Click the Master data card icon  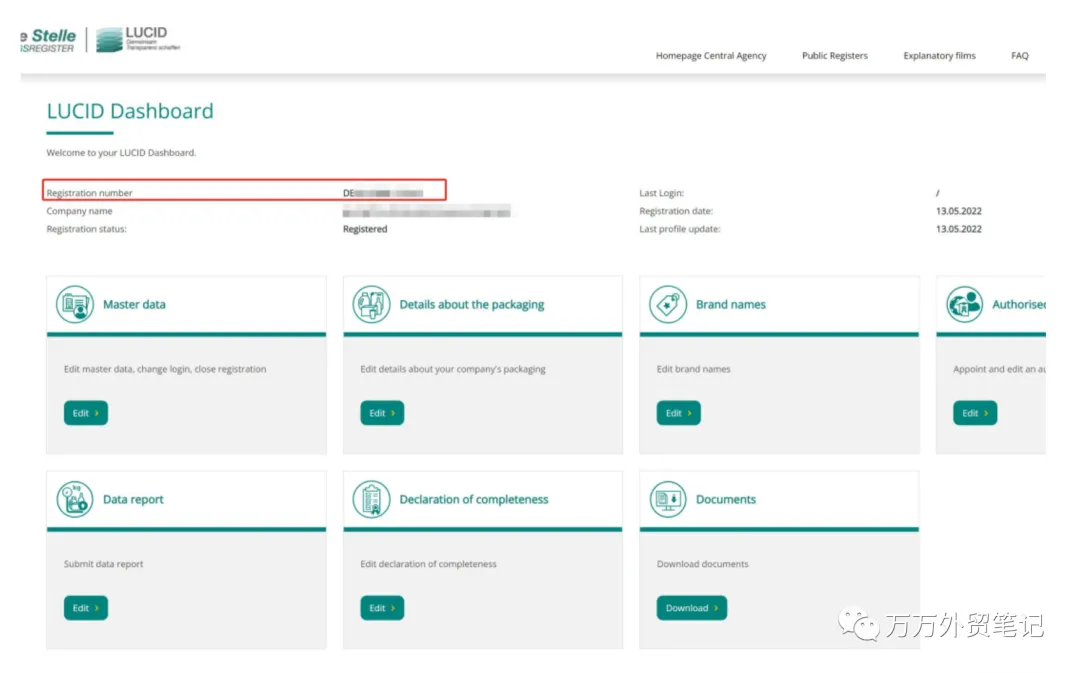pyautogui.click(x=74, y=304)
